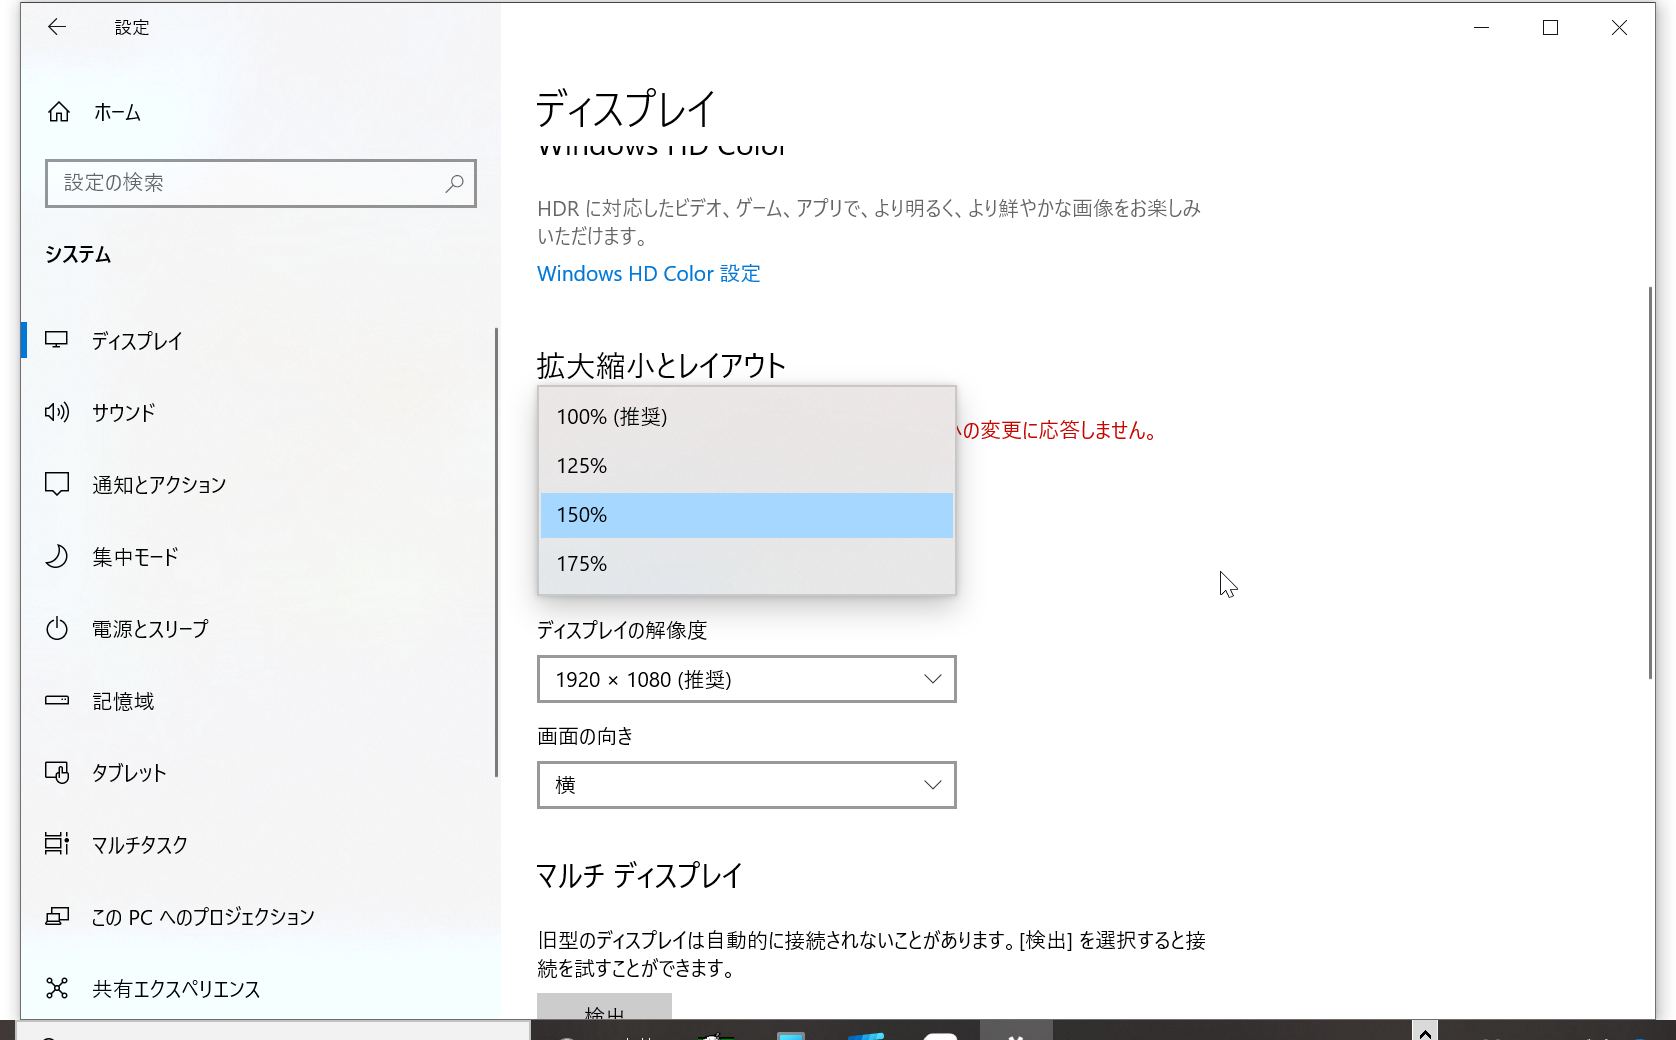Open the 通知とアクション sidebar category
Image resolution: width=1676 pixels, height=1040 pixels.
(x=260, y=485)
